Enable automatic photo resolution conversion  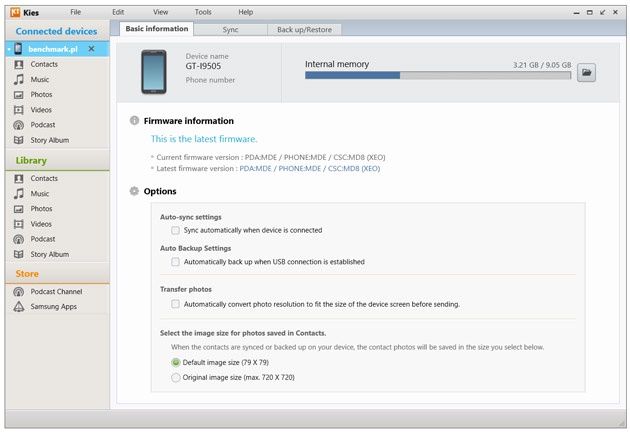[175, 304]
